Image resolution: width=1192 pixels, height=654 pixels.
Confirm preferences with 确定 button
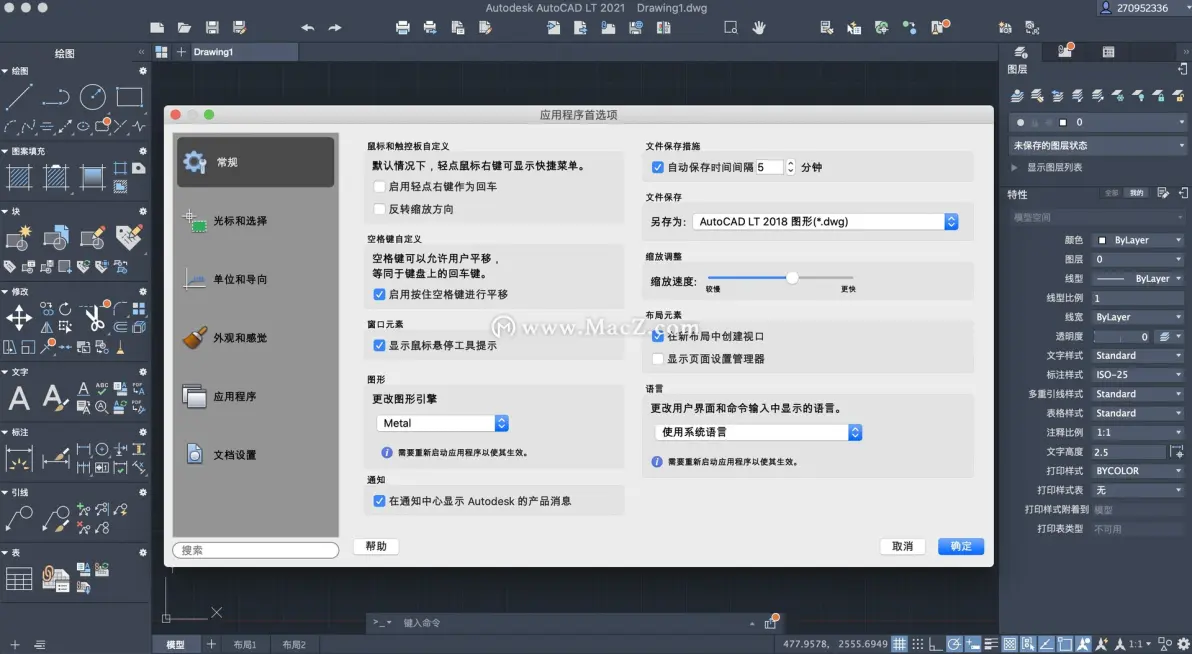pyautogui.click(x=961, y=546)
